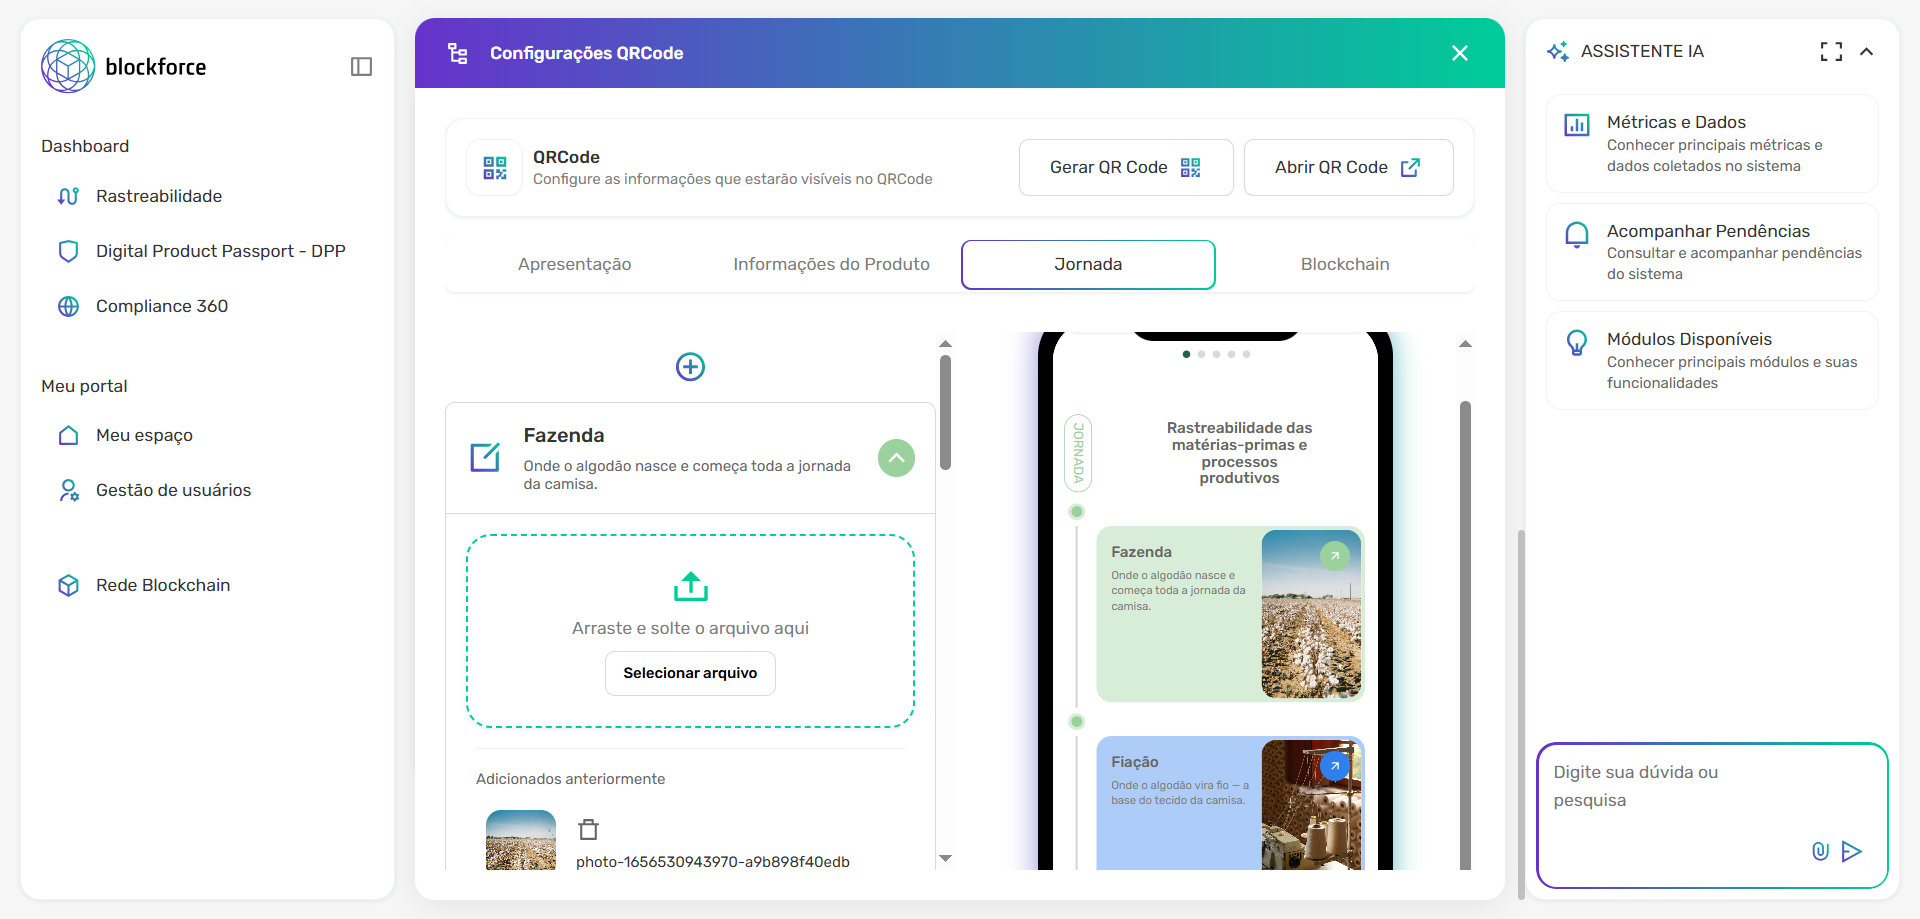Click the editor scrollbar down arrow

945,858
